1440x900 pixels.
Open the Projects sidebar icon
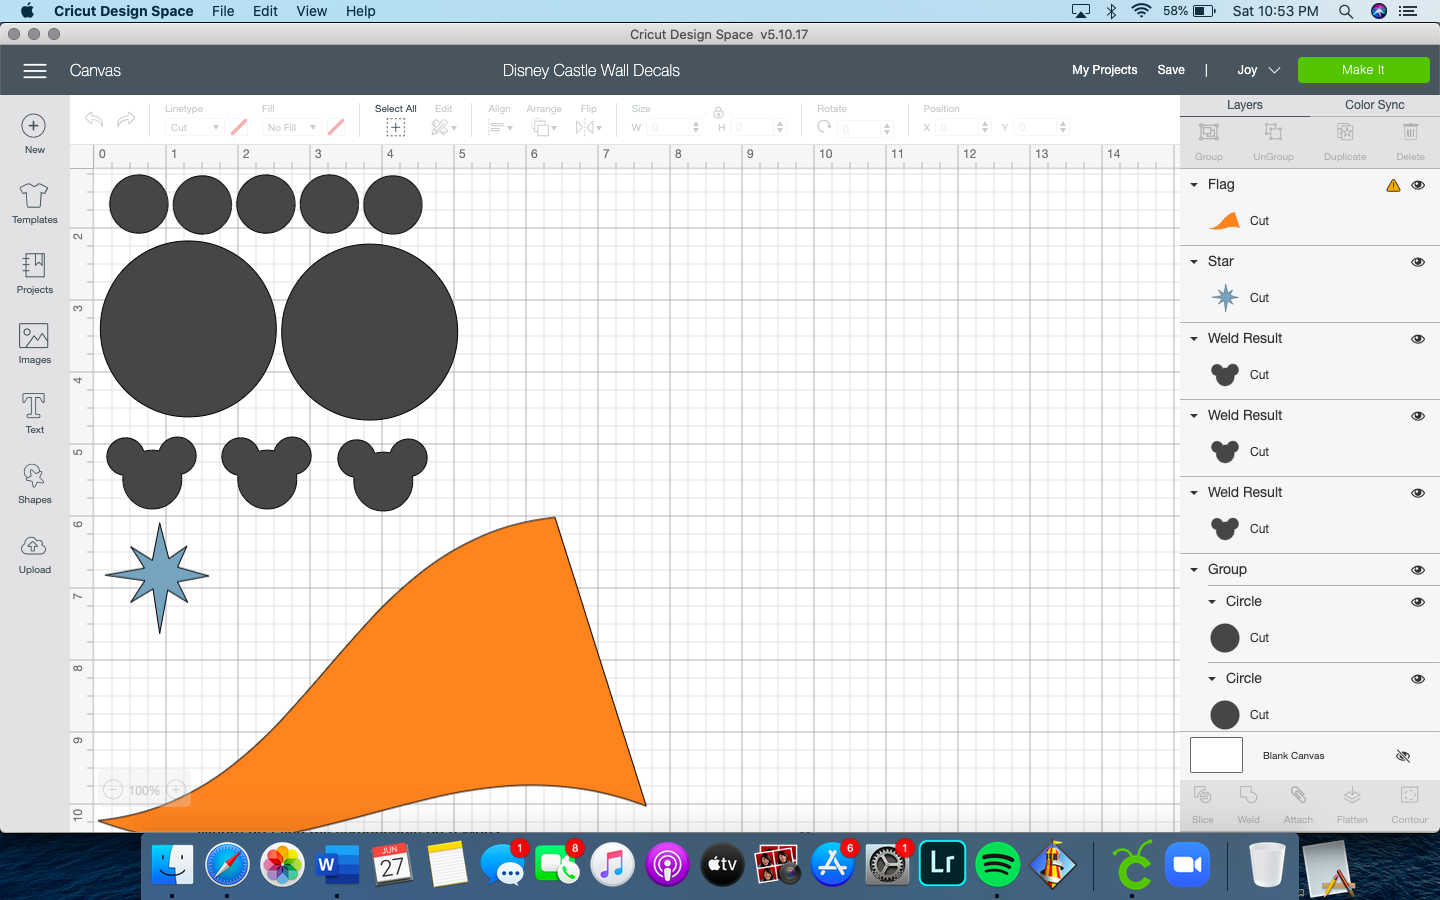34,273
